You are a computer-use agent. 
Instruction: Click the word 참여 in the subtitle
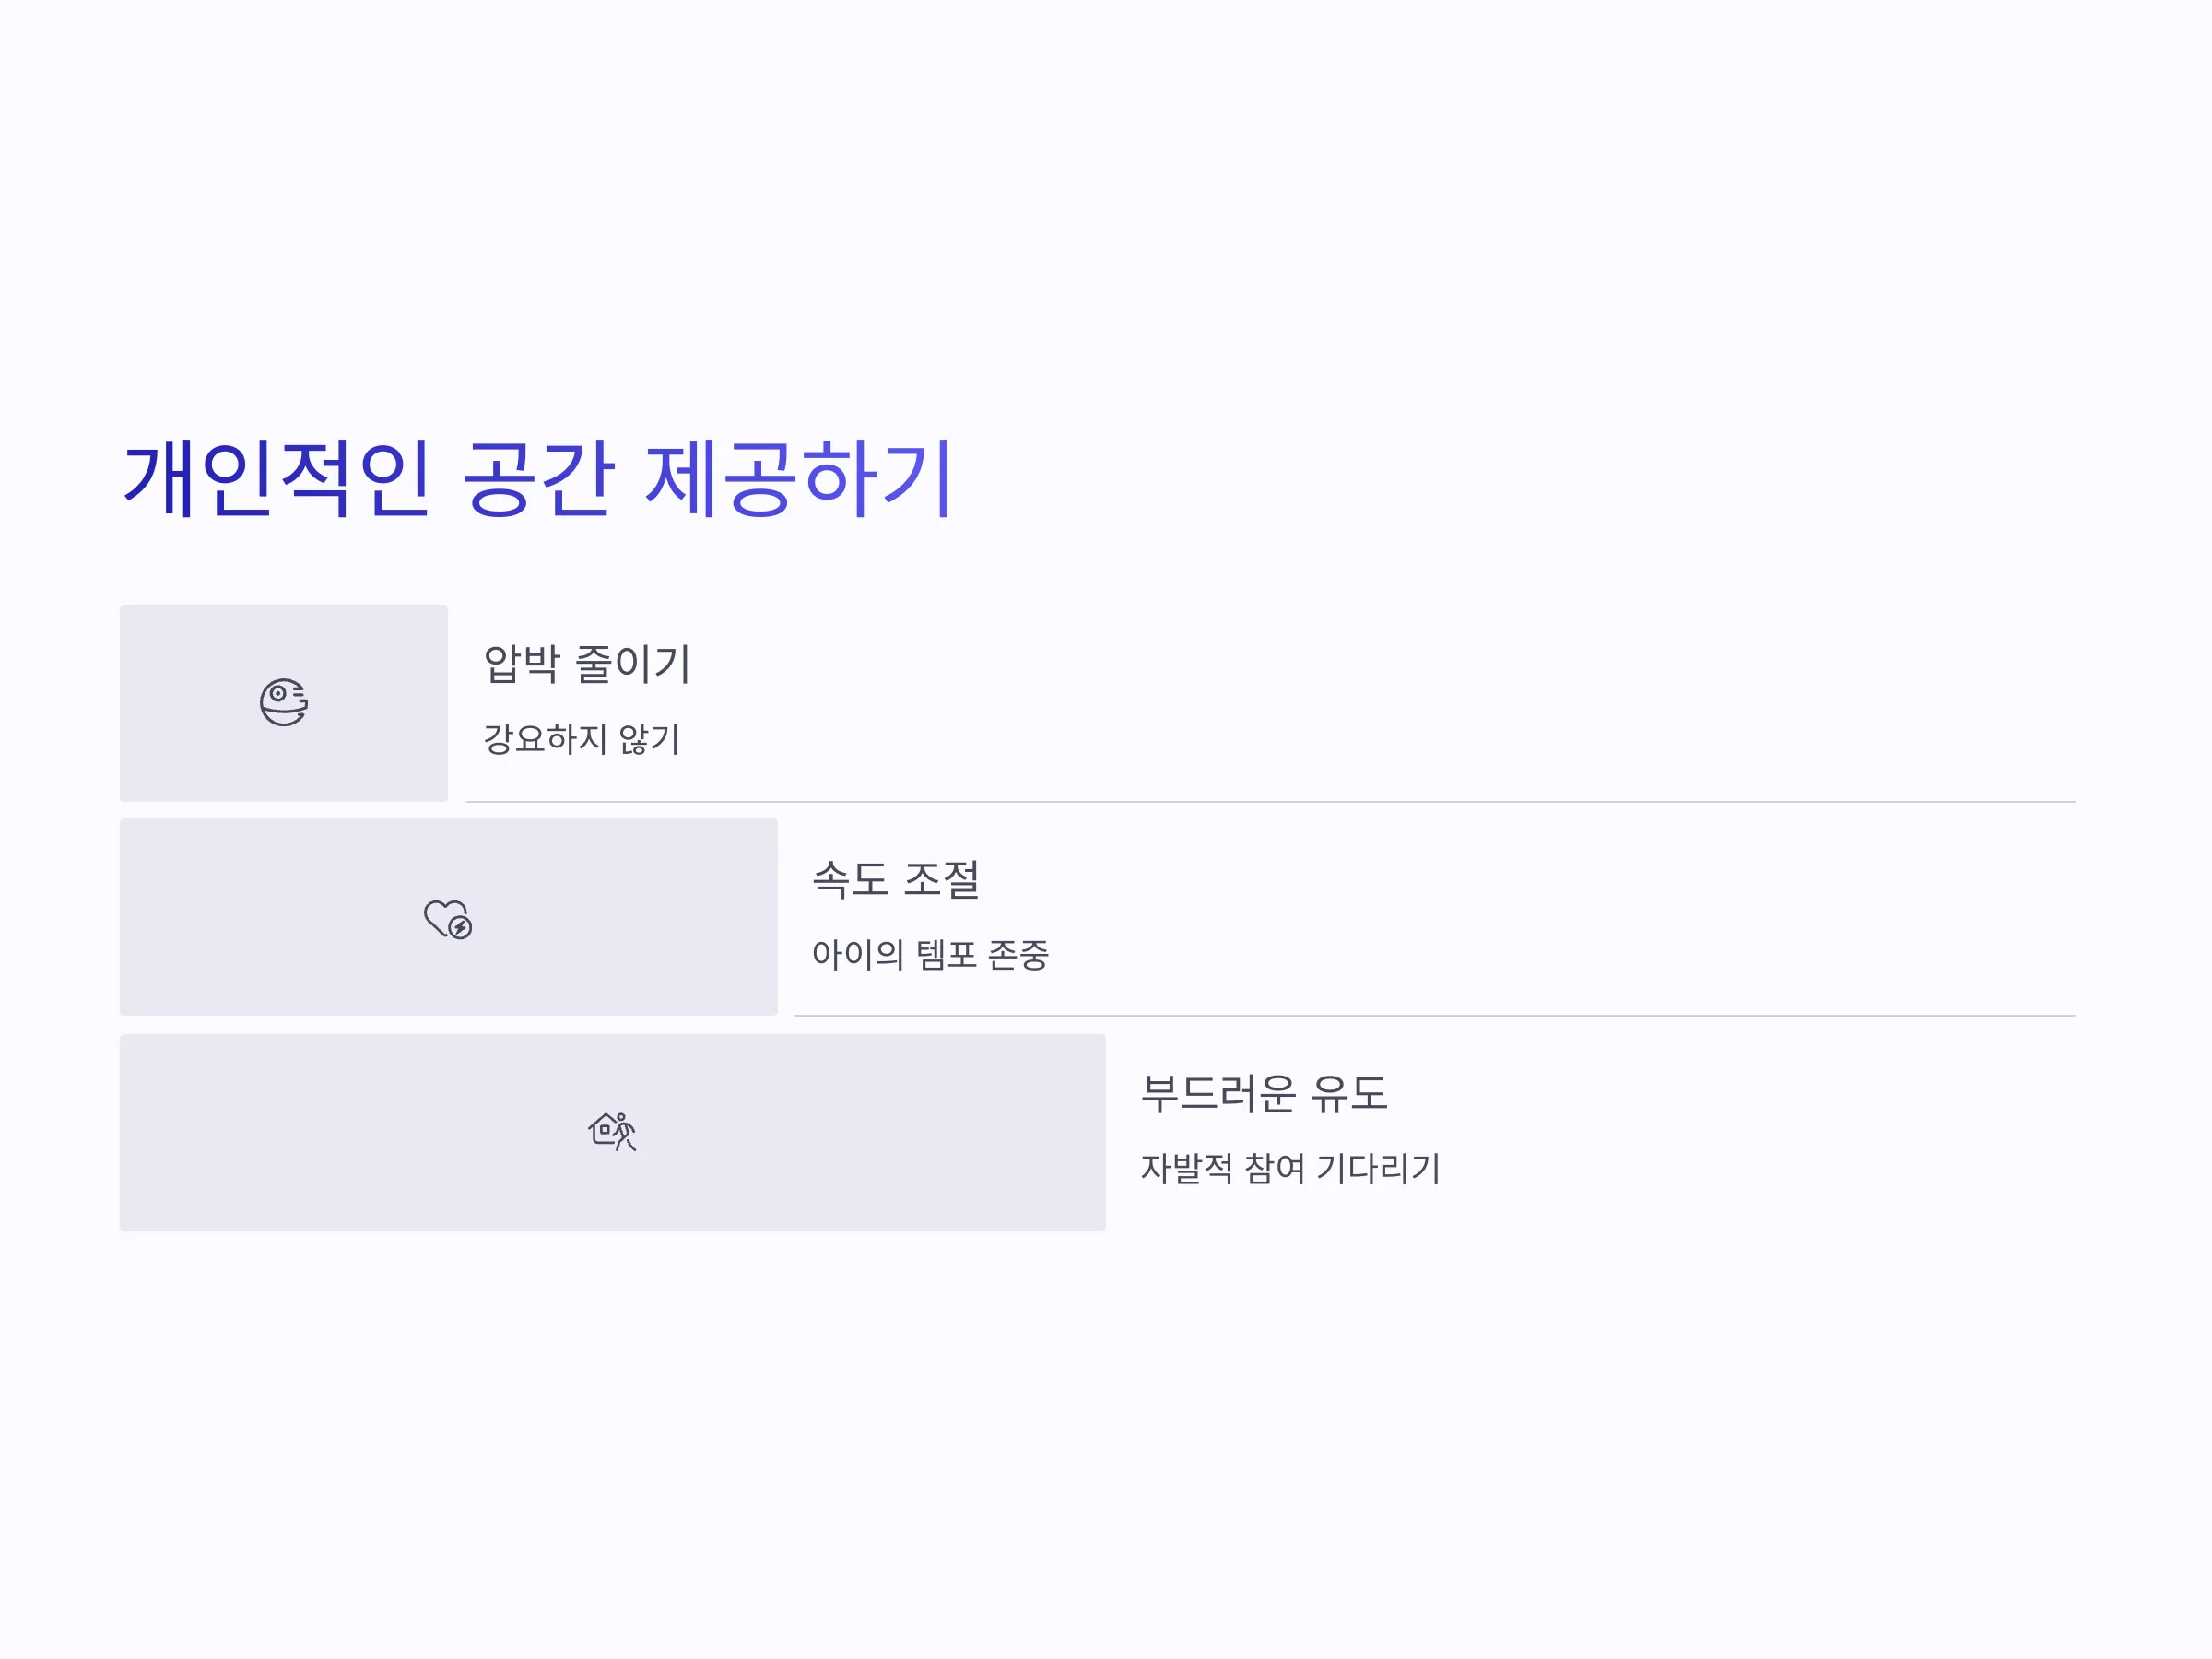(x=1275, y=1168)
